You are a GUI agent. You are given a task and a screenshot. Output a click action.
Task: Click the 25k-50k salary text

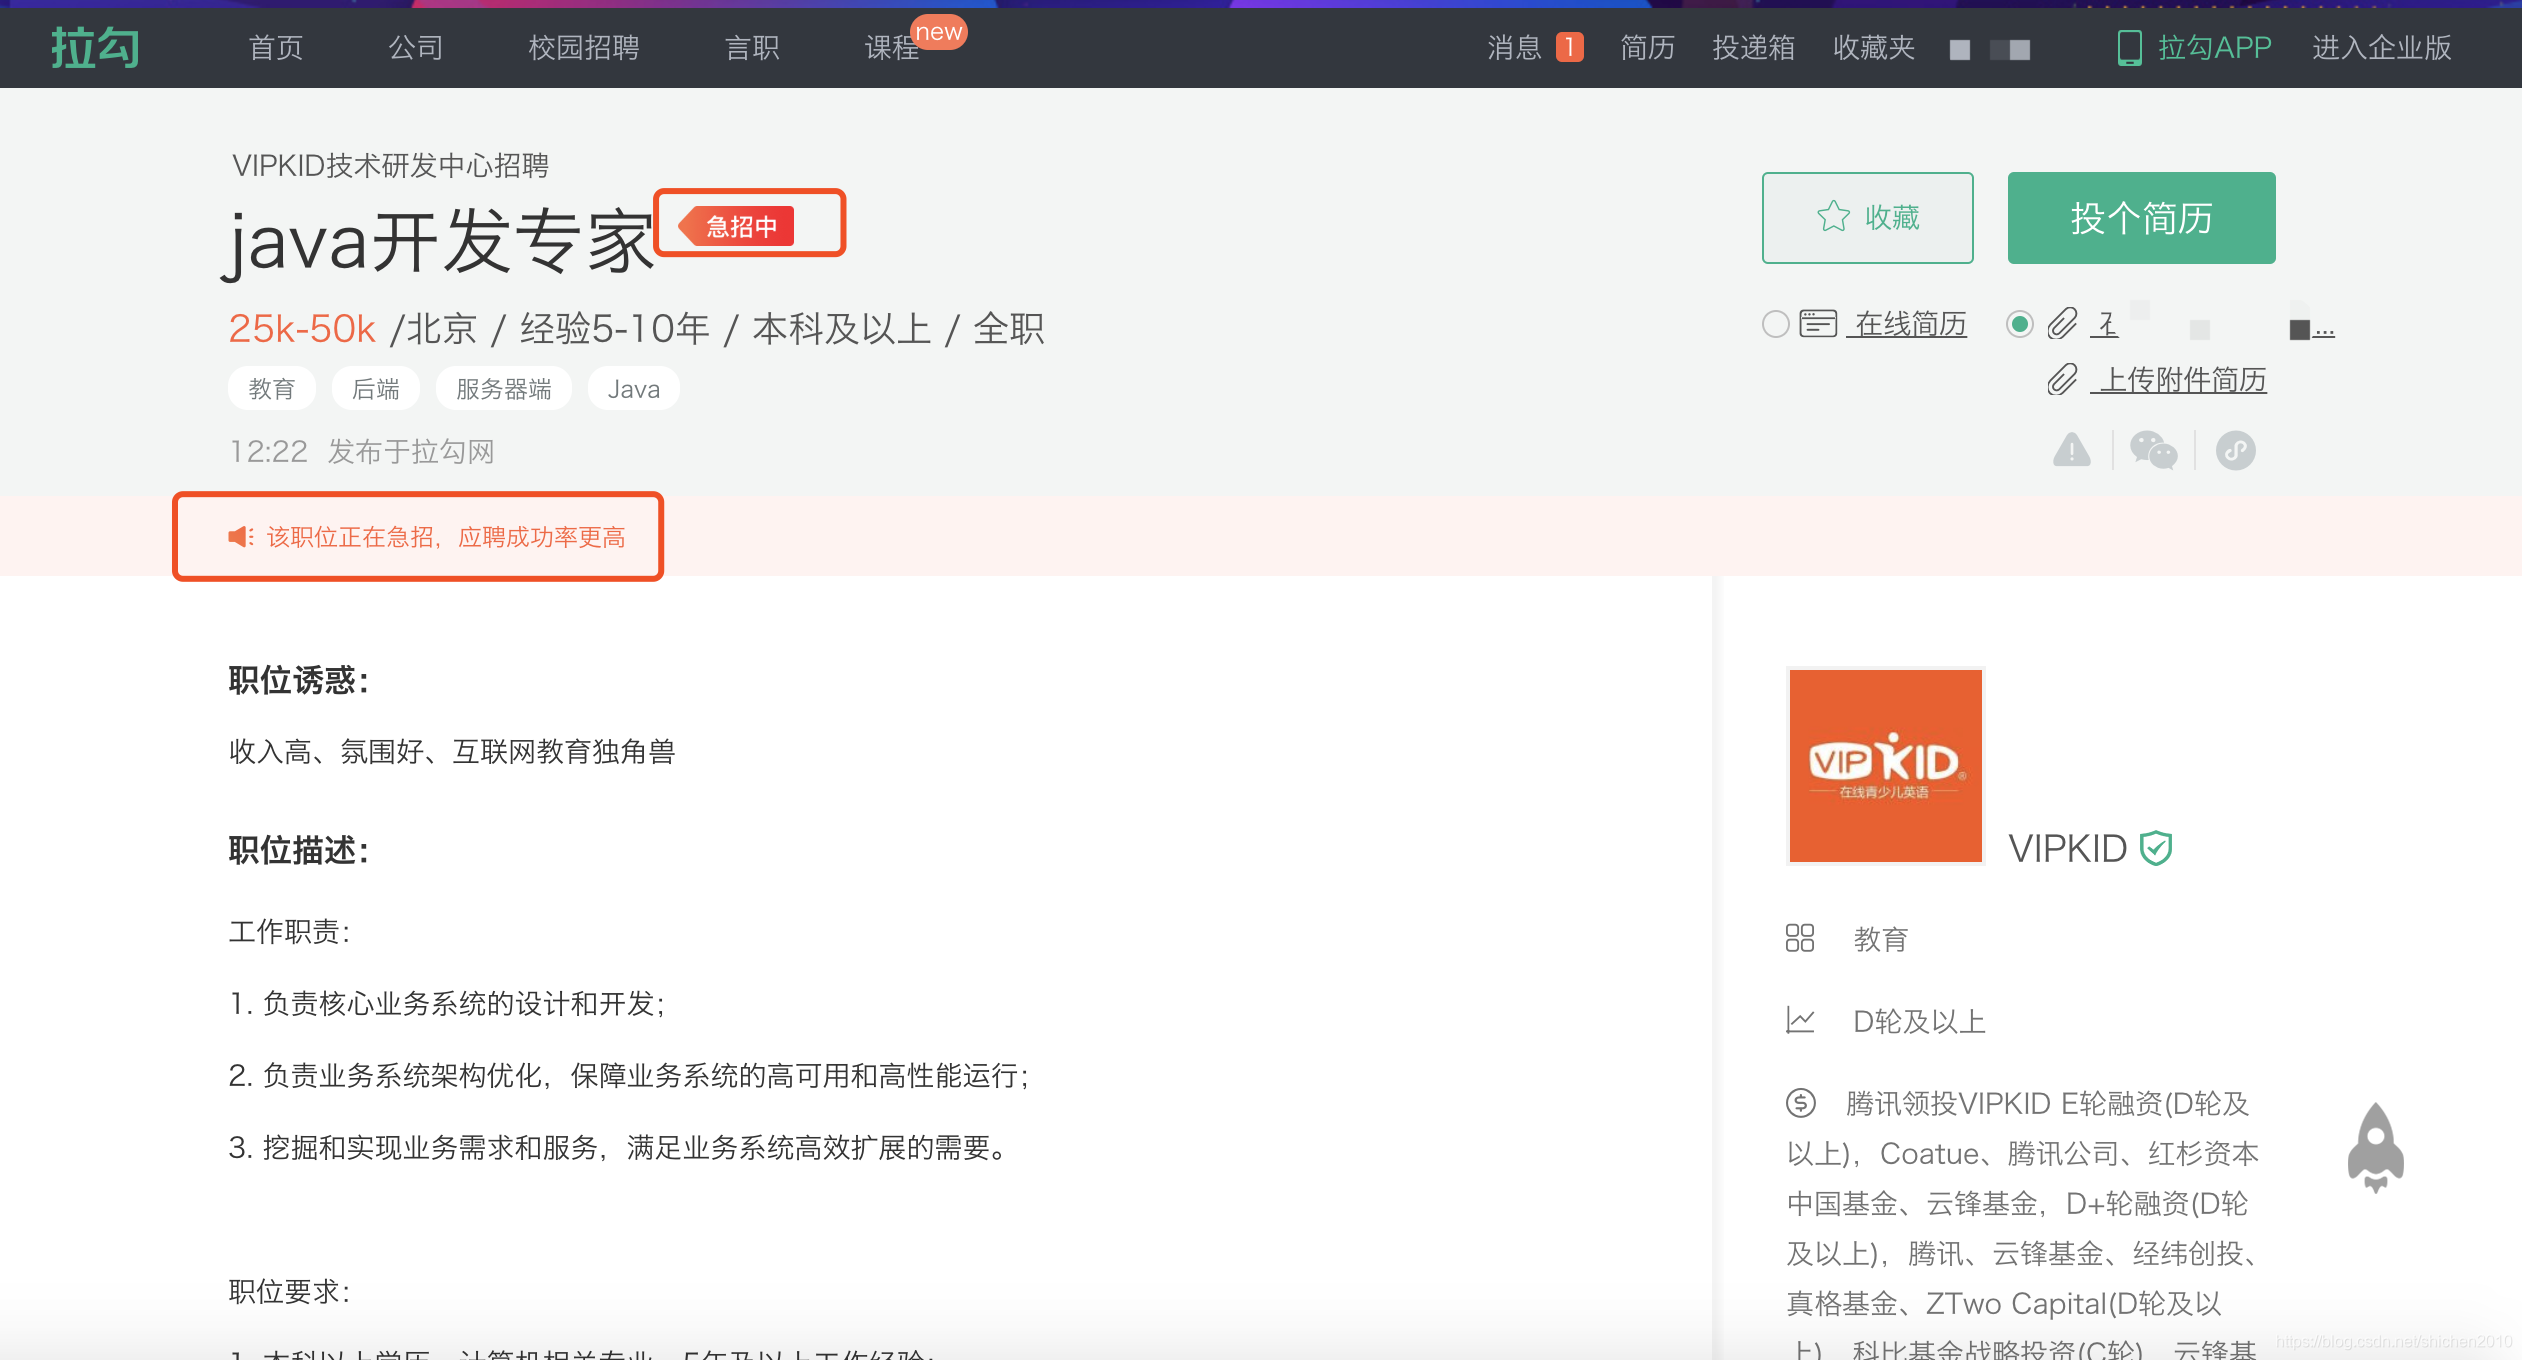[x=302, y=328]
